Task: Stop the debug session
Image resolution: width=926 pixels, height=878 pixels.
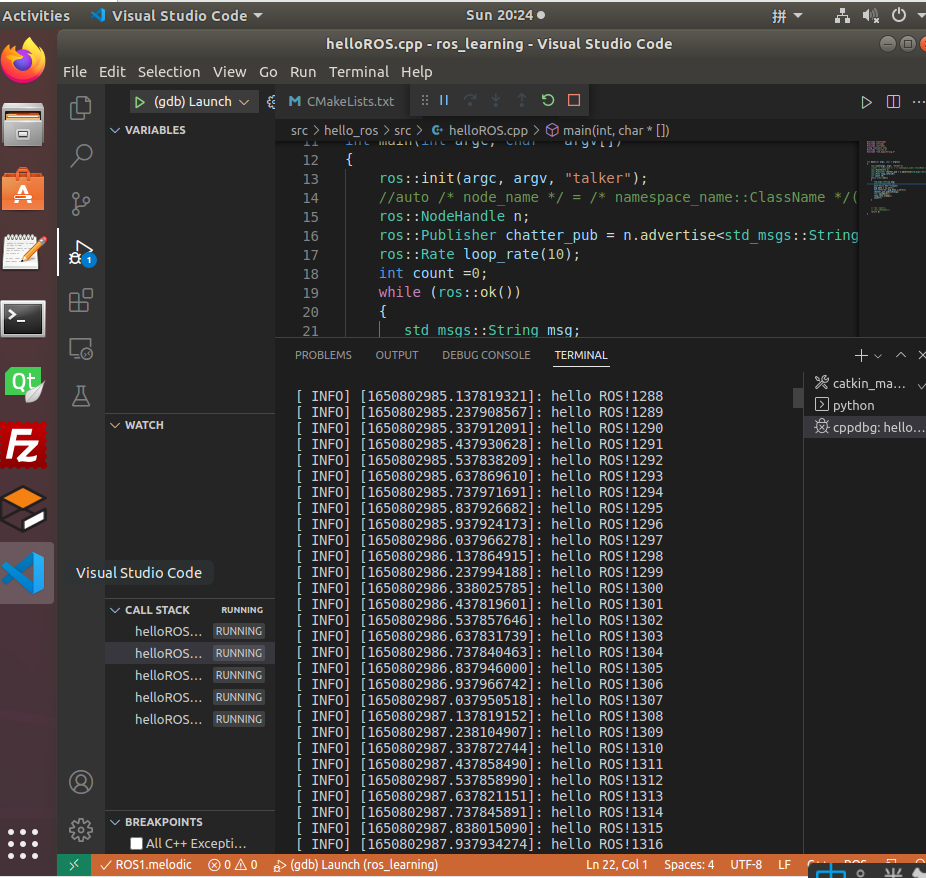Action: click(x=572, y=100)
